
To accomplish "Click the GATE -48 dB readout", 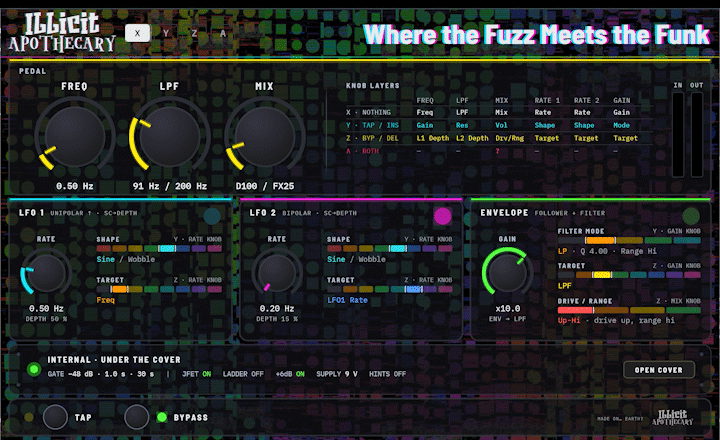I will coord(70,374).
